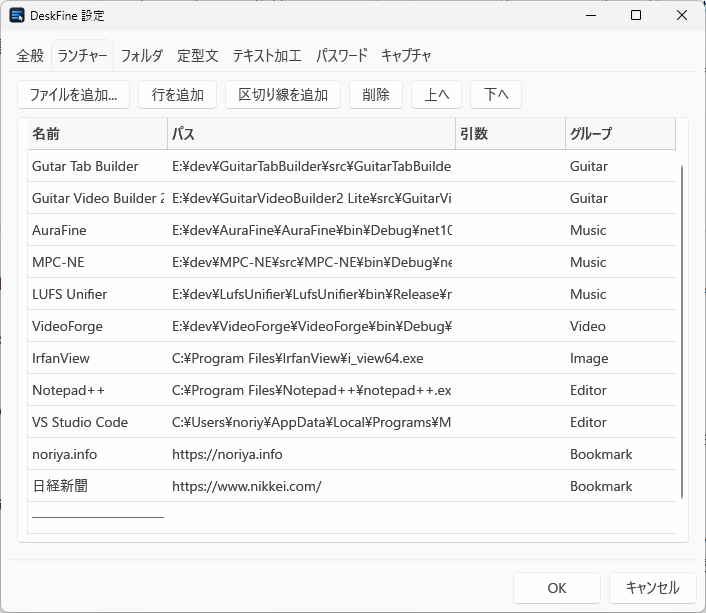This screenshot has width=706, height=613.
Task: Select the VS Studio Code name cell
Action: tap(97, 422)
